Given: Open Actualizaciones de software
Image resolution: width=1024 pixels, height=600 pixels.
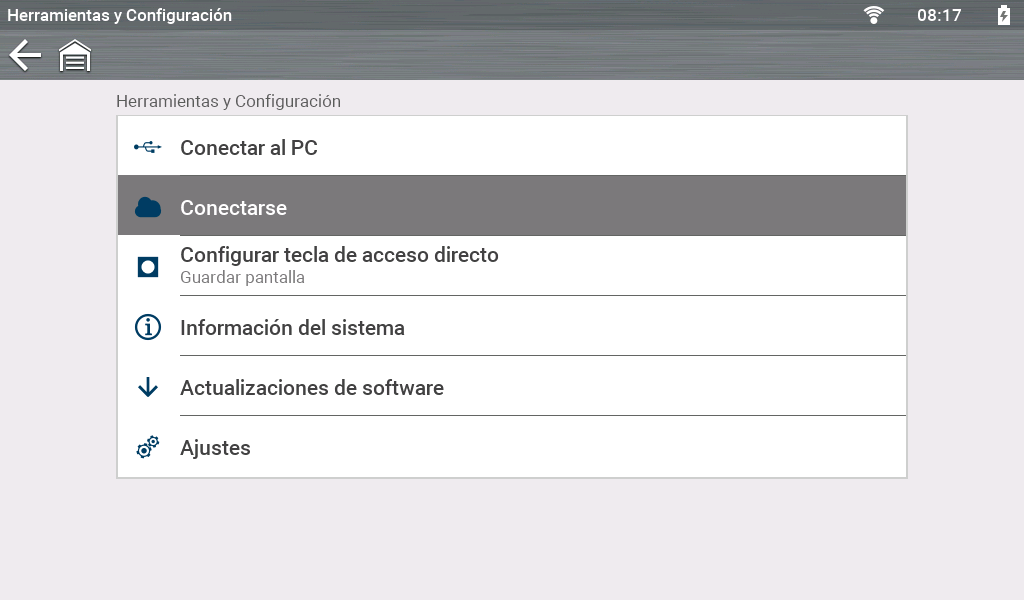Looking at the screenshot, I should click(312, 388).
